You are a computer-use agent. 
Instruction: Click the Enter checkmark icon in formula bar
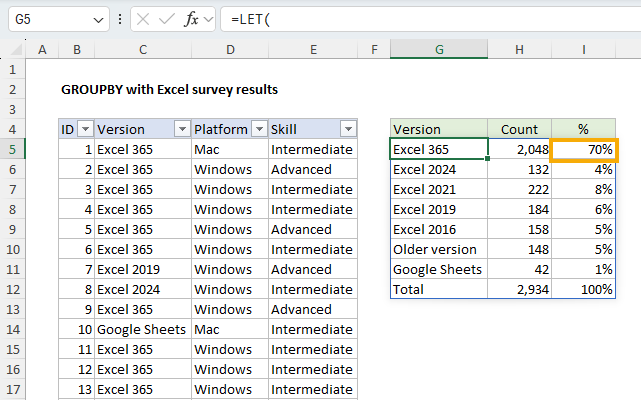coord(166,19)
